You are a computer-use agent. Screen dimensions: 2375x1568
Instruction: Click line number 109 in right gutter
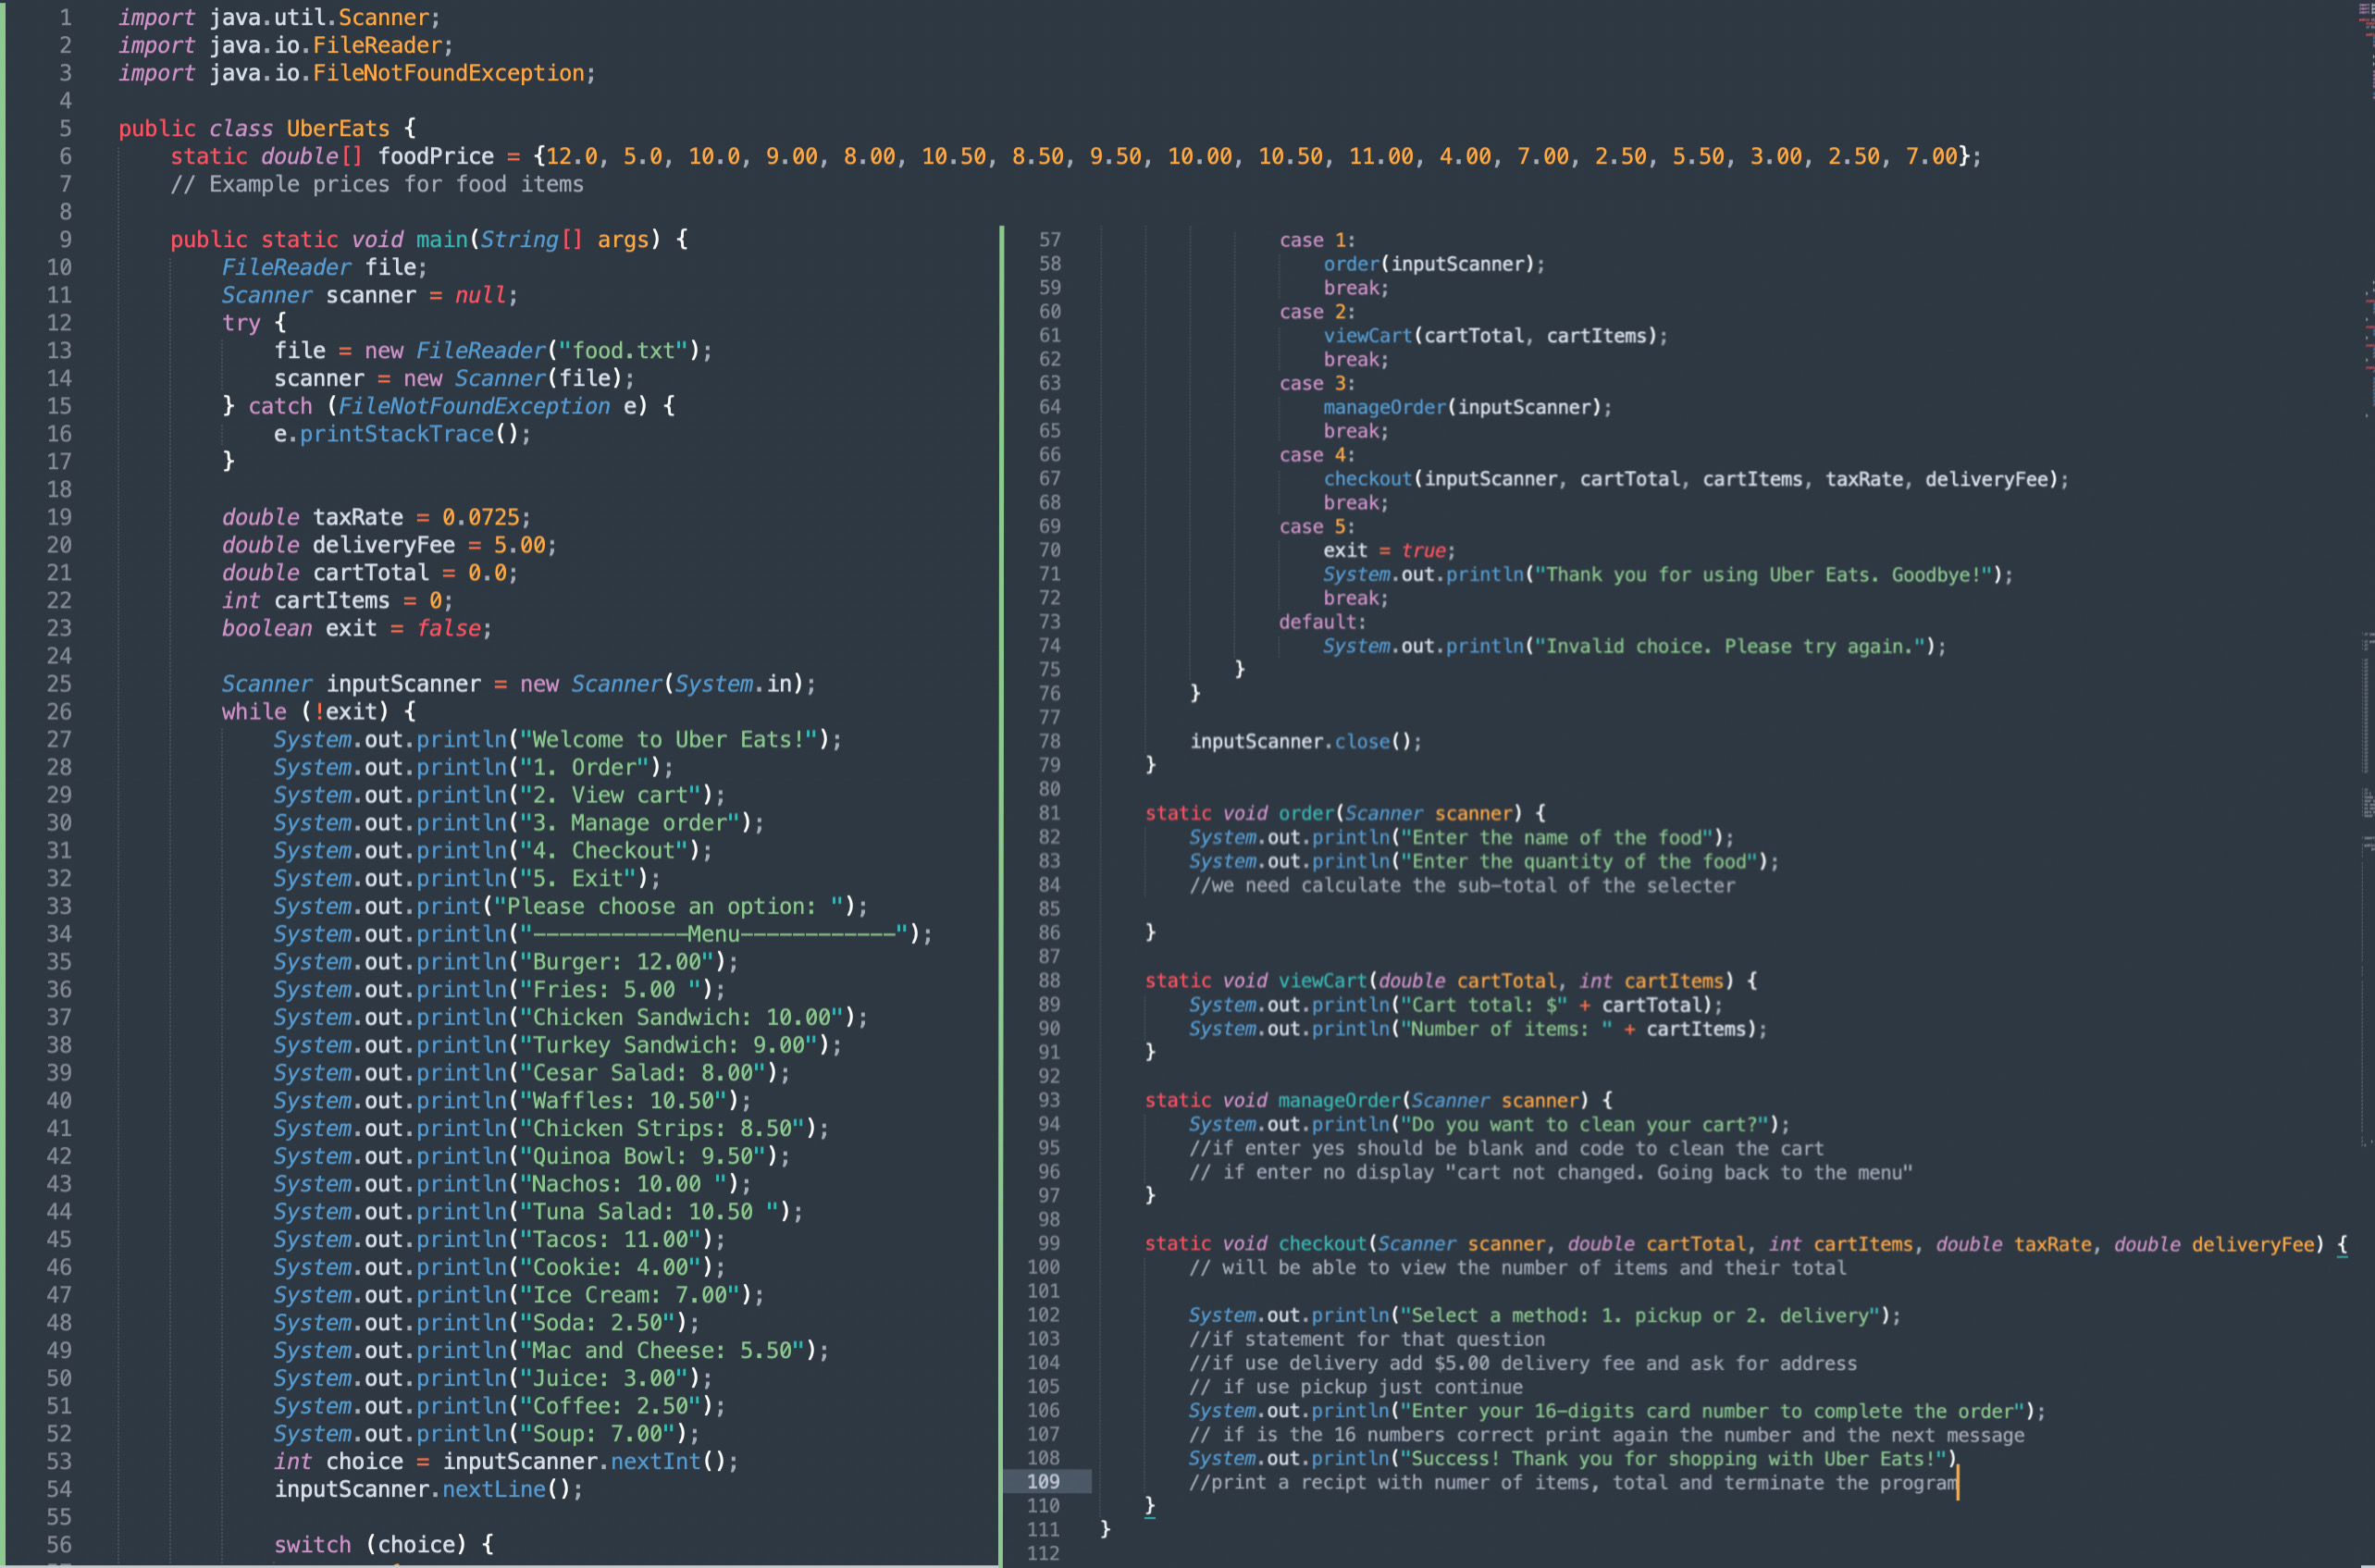[1043, 1482]
